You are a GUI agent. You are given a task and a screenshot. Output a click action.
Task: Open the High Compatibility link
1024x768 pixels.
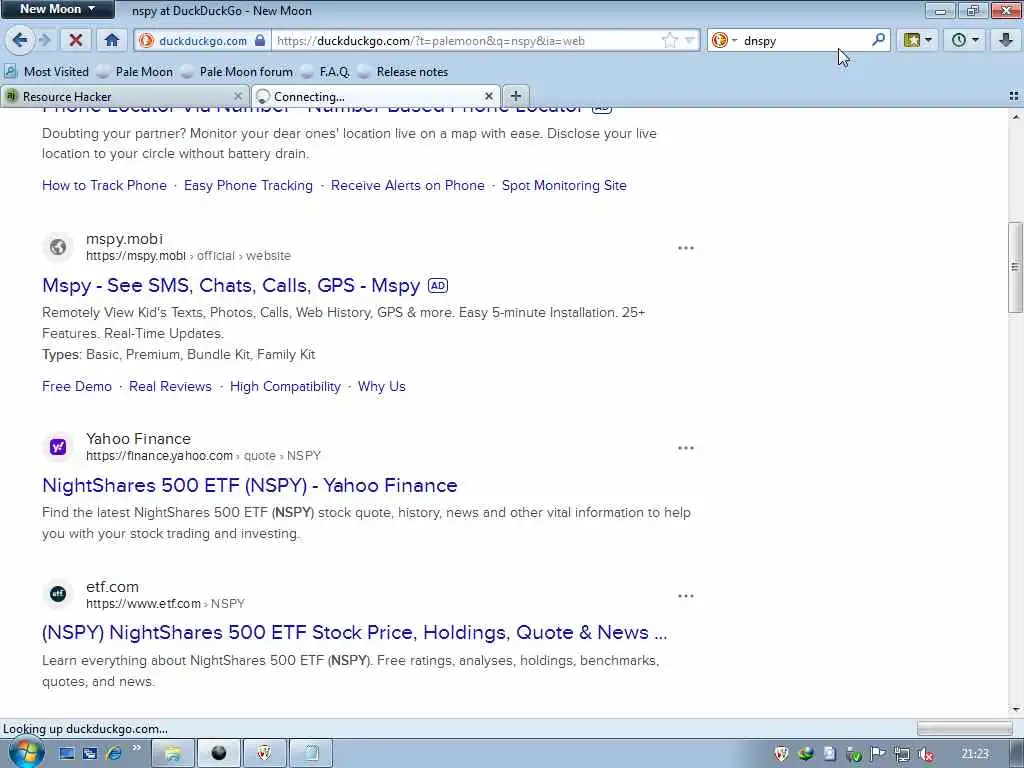click(285, 387)
